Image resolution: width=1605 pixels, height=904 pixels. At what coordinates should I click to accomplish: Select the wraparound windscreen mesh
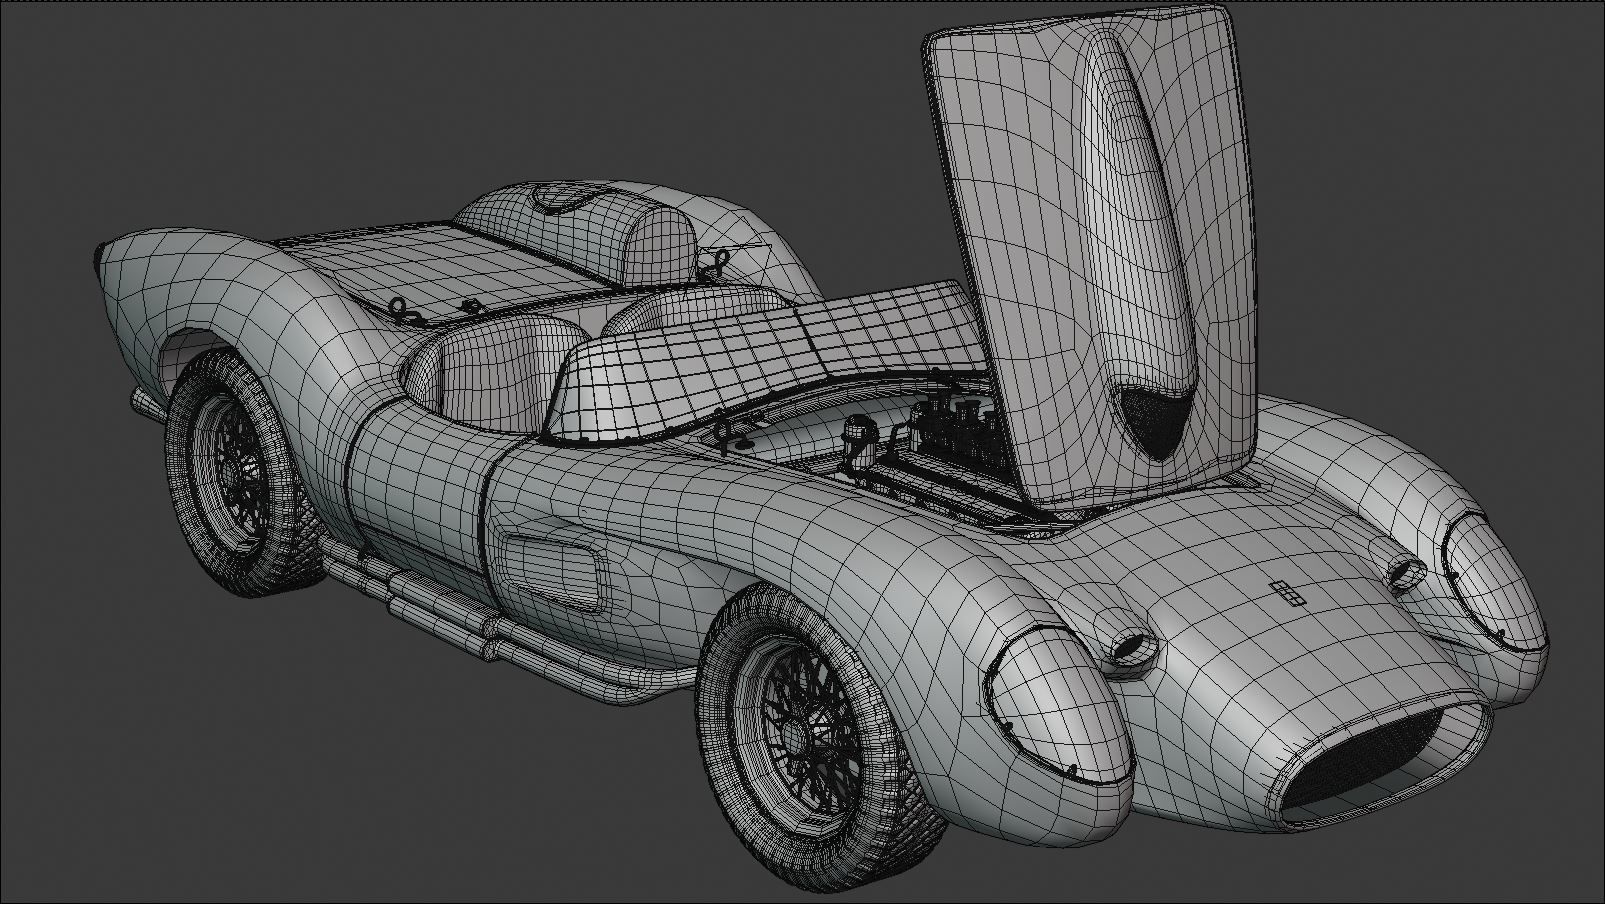770,362
